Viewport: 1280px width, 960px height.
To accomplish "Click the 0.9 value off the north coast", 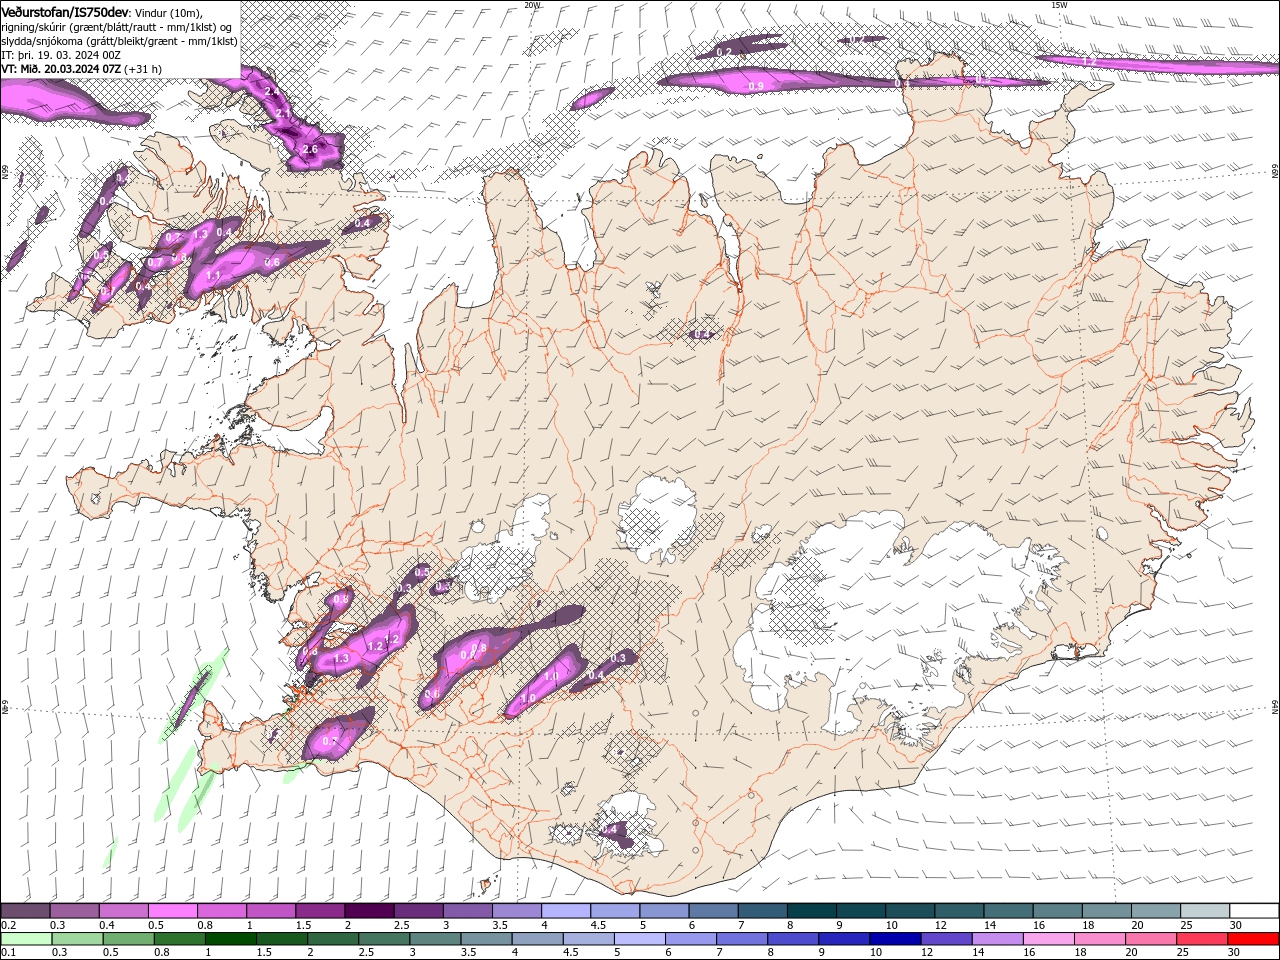I will point(756,87).
